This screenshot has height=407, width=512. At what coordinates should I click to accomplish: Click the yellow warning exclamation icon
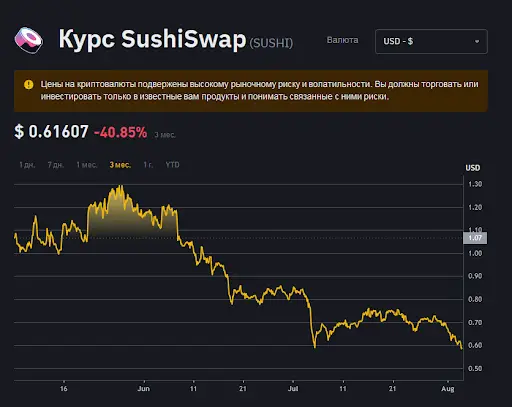click(x=29, y=85)
